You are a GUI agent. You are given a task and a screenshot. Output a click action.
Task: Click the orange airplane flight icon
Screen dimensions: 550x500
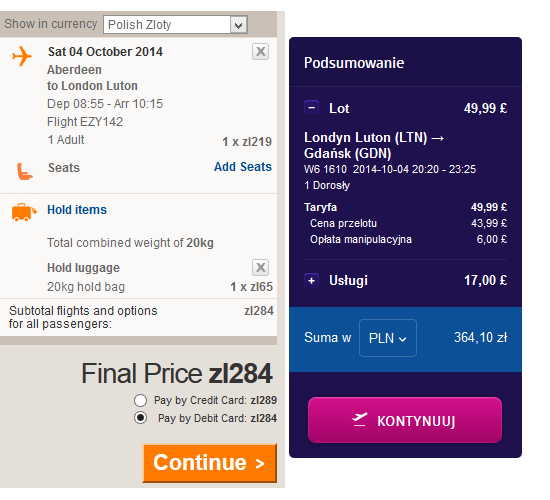22,56
